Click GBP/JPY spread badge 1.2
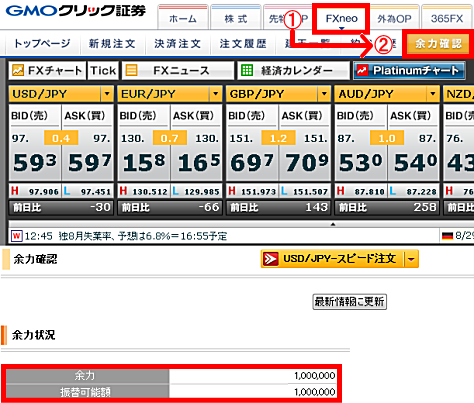The width and height of the screenshot is (474, 403). 278,138
